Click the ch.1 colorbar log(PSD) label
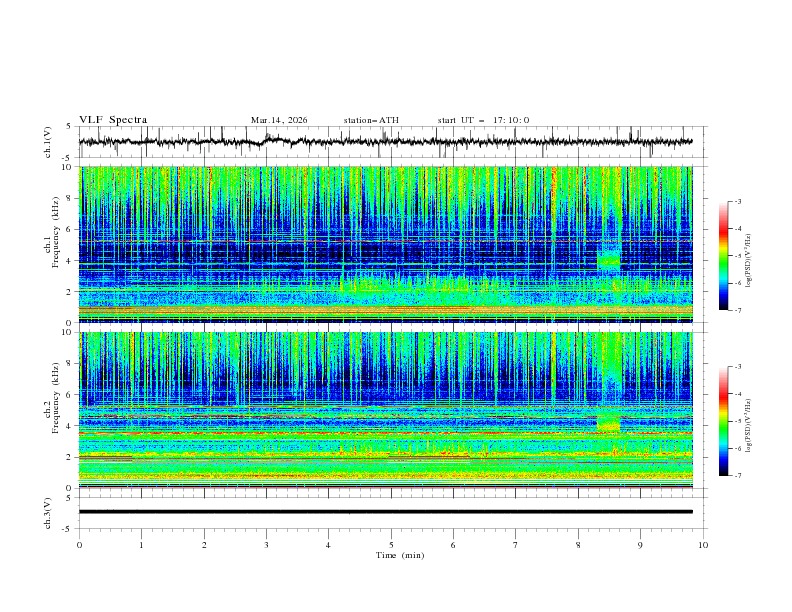 748,261
